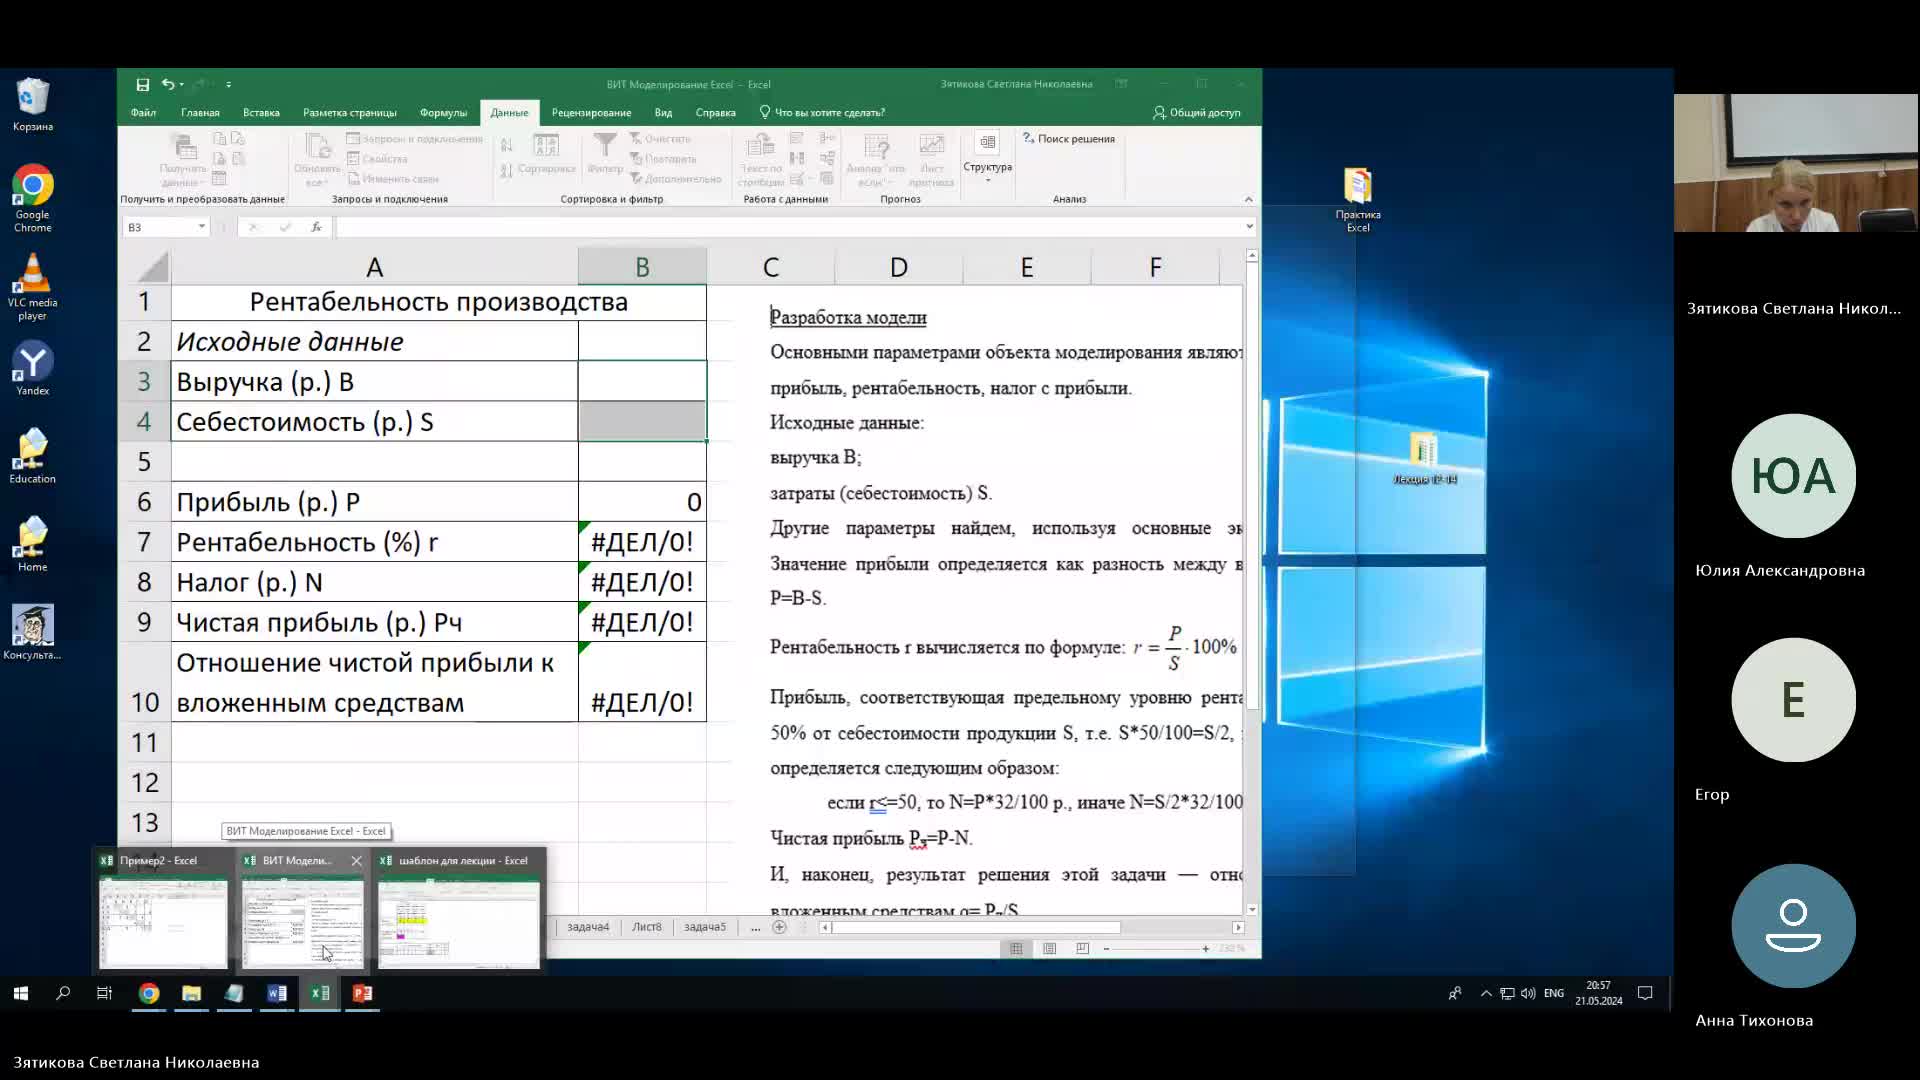
Task: Click the Свойства button in ribbon
Action: [x=378, y=159]
